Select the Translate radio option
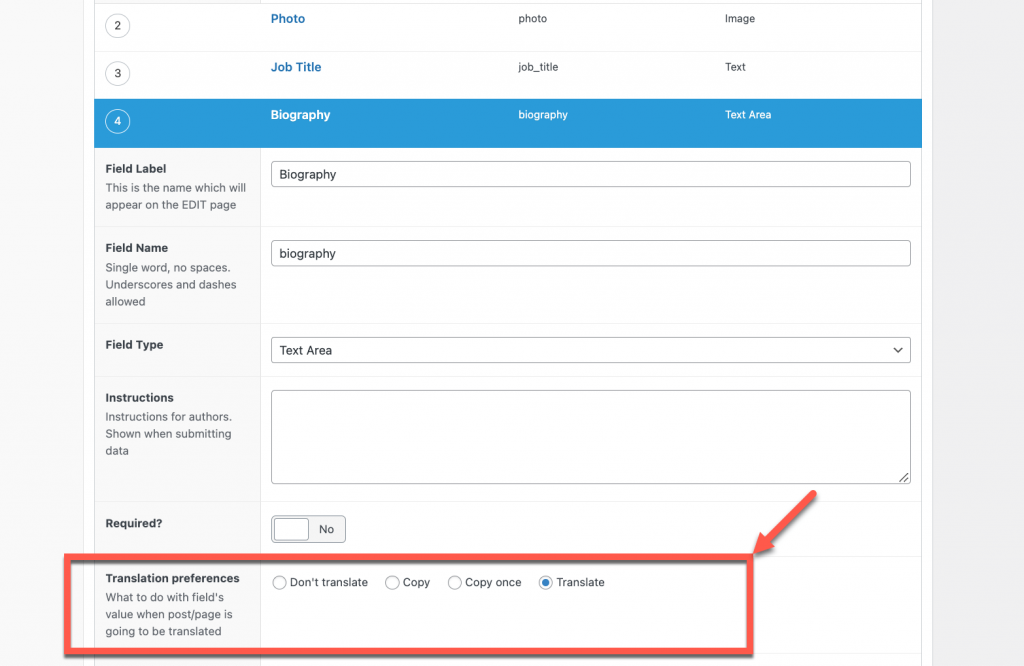This screenshot has width=1024, height=666. (545, 582)
